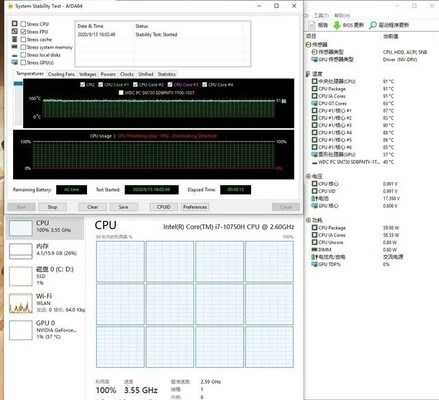The height and width of the screenshot is (400, 439).
Task: Toggle CPU Core #4 graph checkbox
Action: pyautogui.click(x=205, y=85)
